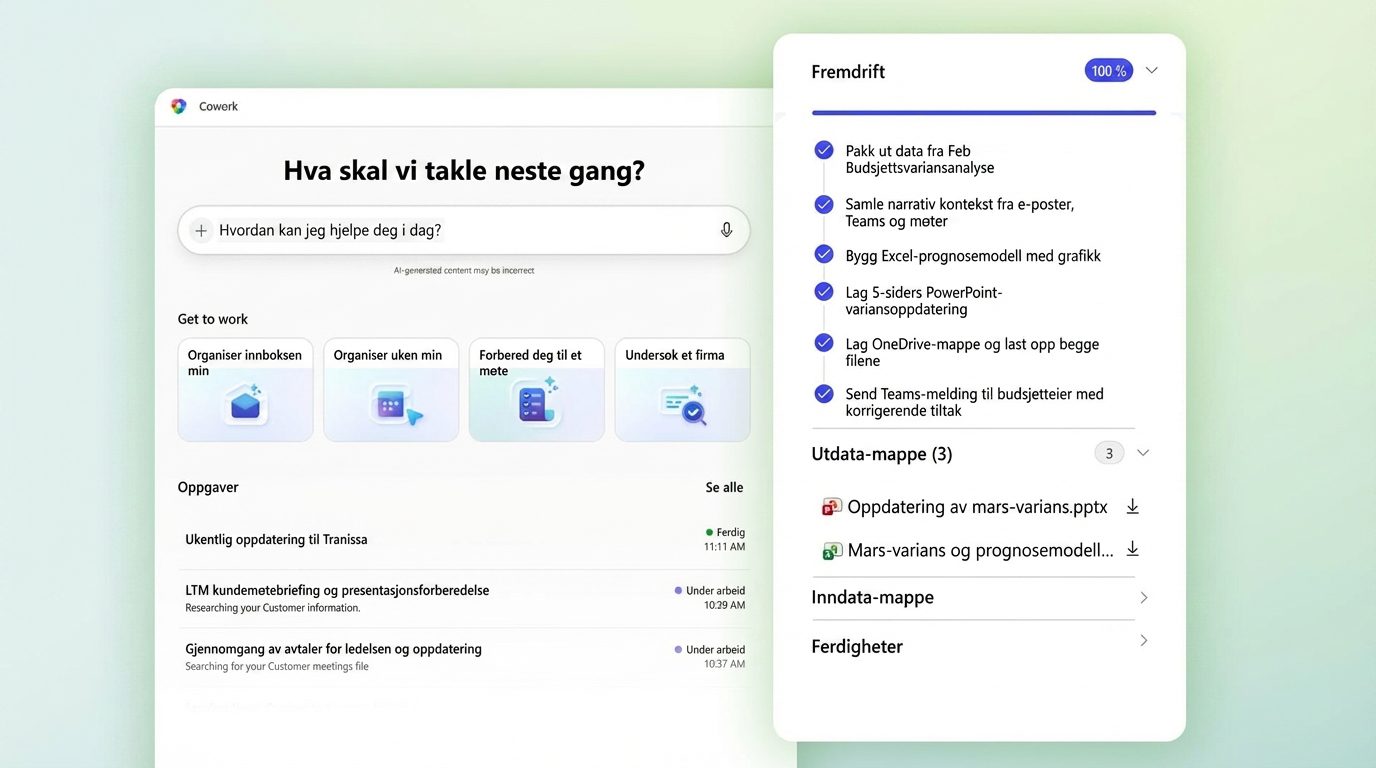Open the LTM kundemetebriefing task
This screenshot has height=768, width=1376.
(337, 591)
